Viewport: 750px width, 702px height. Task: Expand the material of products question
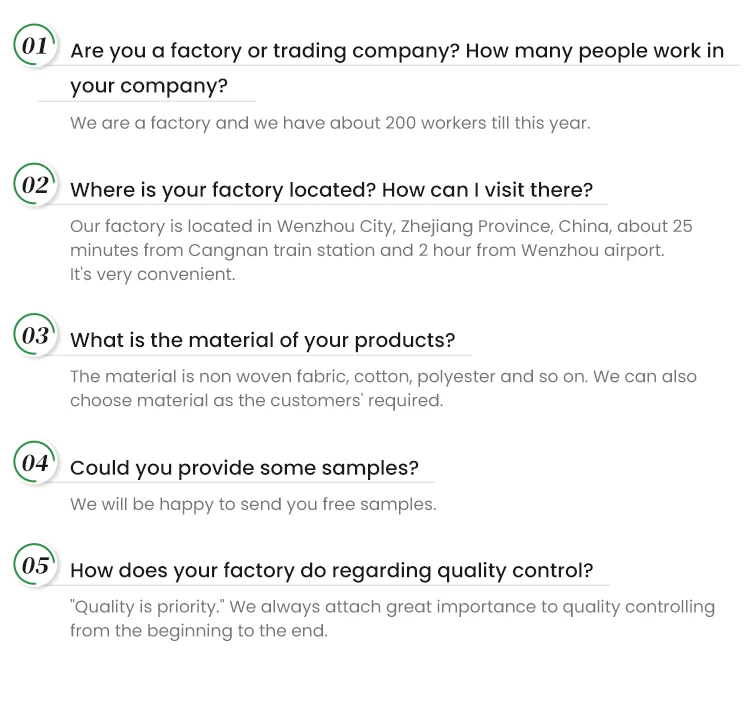click(262, 340)
